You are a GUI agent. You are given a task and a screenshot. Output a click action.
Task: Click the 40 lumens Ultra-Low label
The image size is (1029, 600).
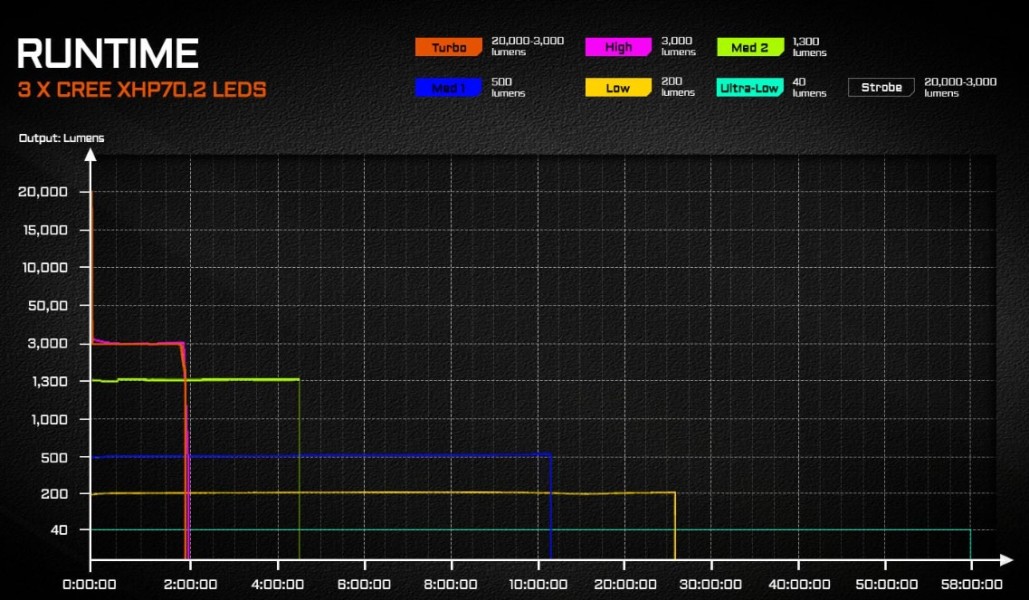tap(810, 87)
